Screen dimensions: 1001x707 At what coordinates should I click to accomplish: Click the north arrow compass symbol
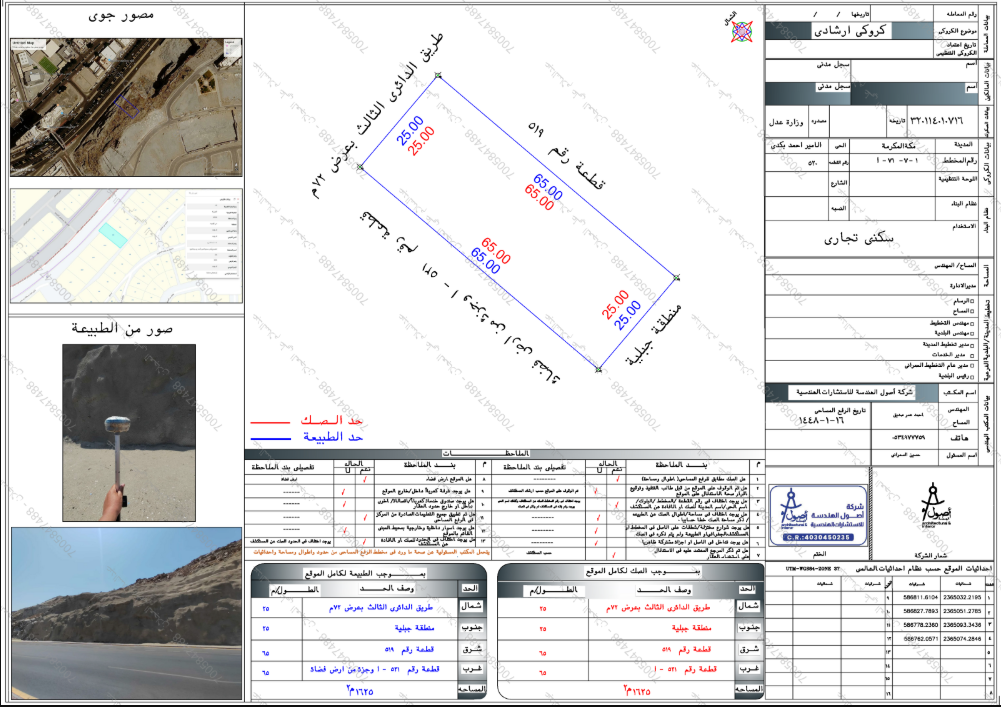pyautogui.click(x=741, y=30)
